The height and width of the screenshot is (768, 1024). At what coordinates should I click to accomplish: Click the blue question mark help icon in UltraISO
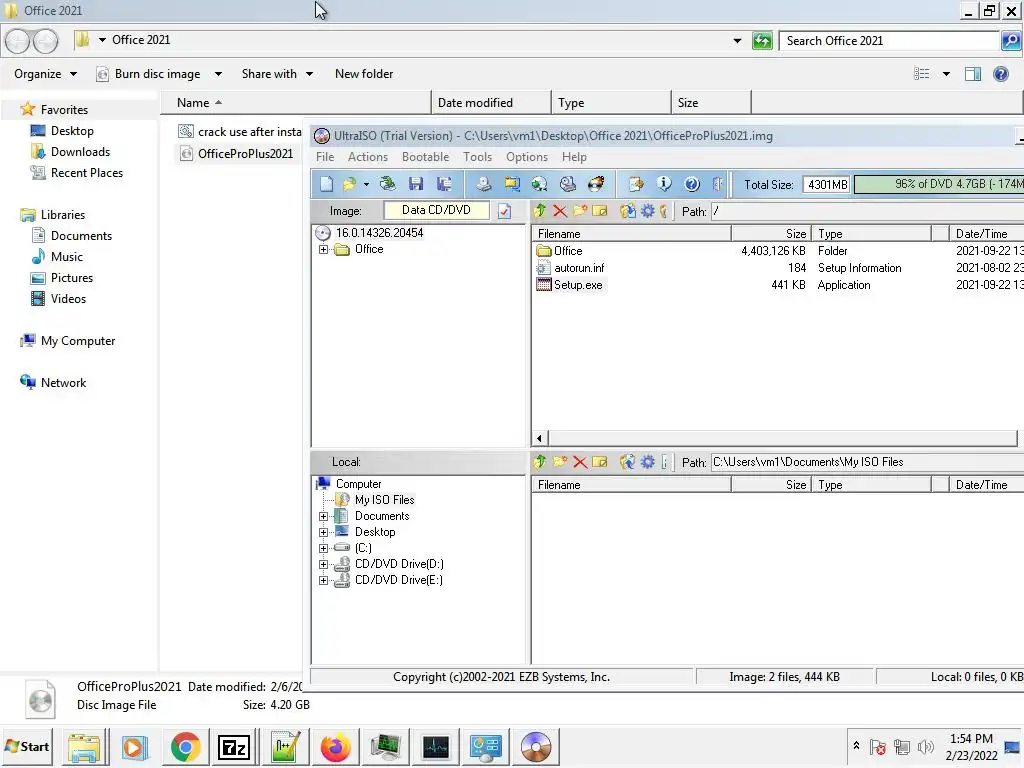pos(692,184)
